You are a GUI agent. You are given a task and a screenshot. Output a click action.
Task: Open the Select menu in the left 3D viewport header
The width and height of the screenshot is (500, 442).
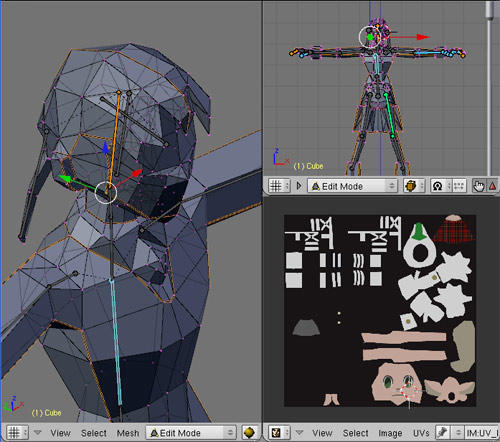tap(94, 433)
